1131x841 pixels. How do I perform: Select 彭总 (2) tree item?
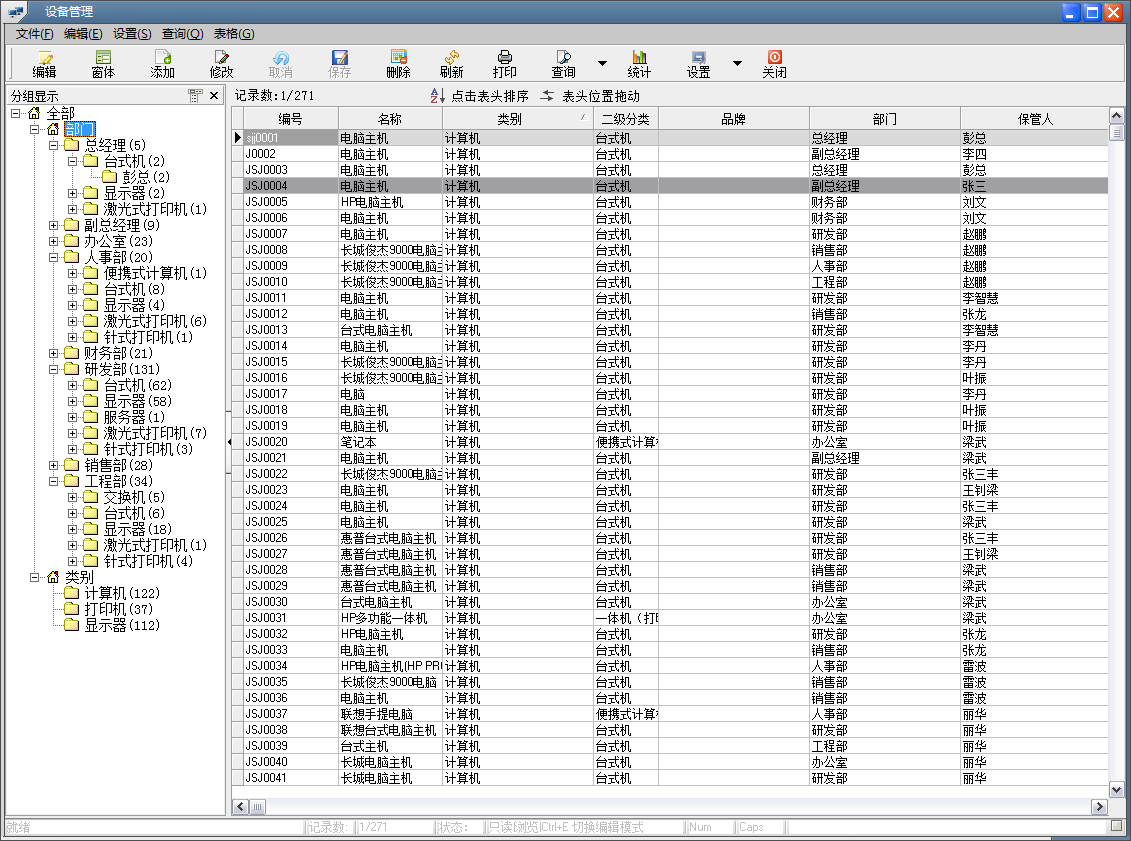146,177
